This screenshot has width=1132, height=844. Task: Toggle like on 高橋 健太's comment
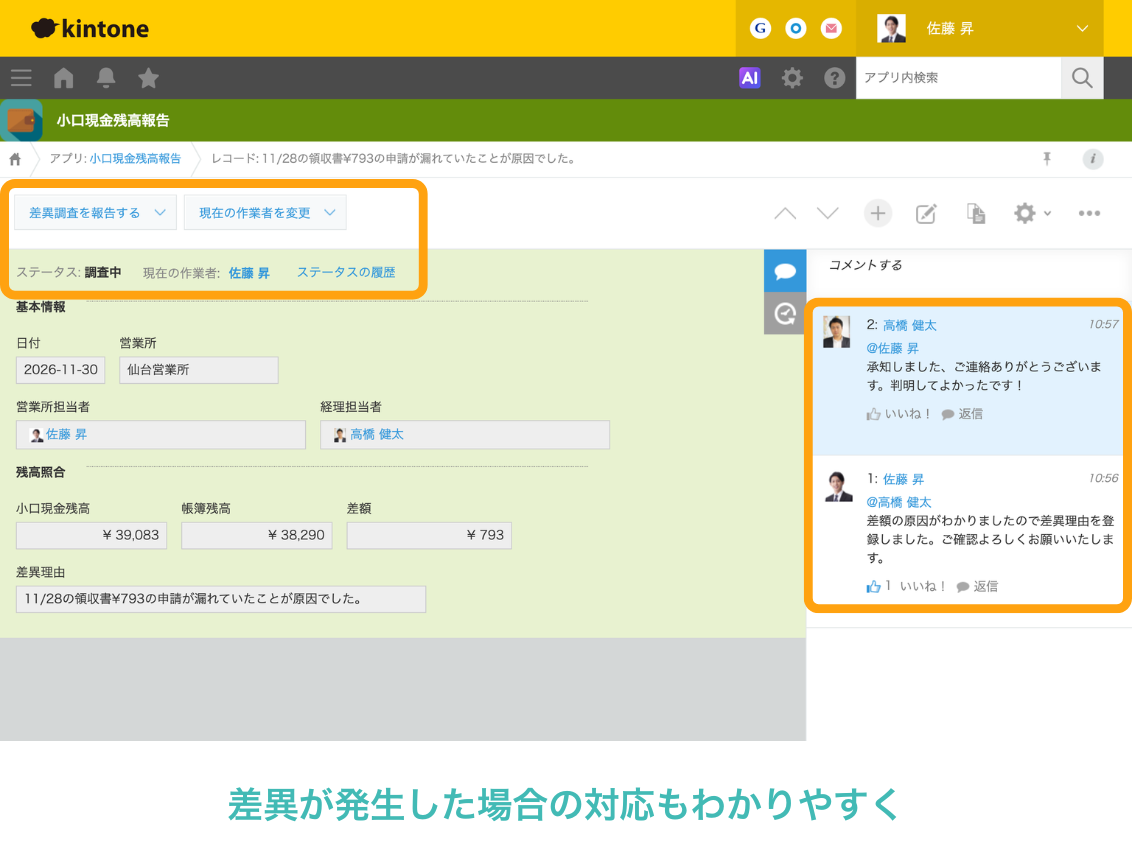coord(898,414)
